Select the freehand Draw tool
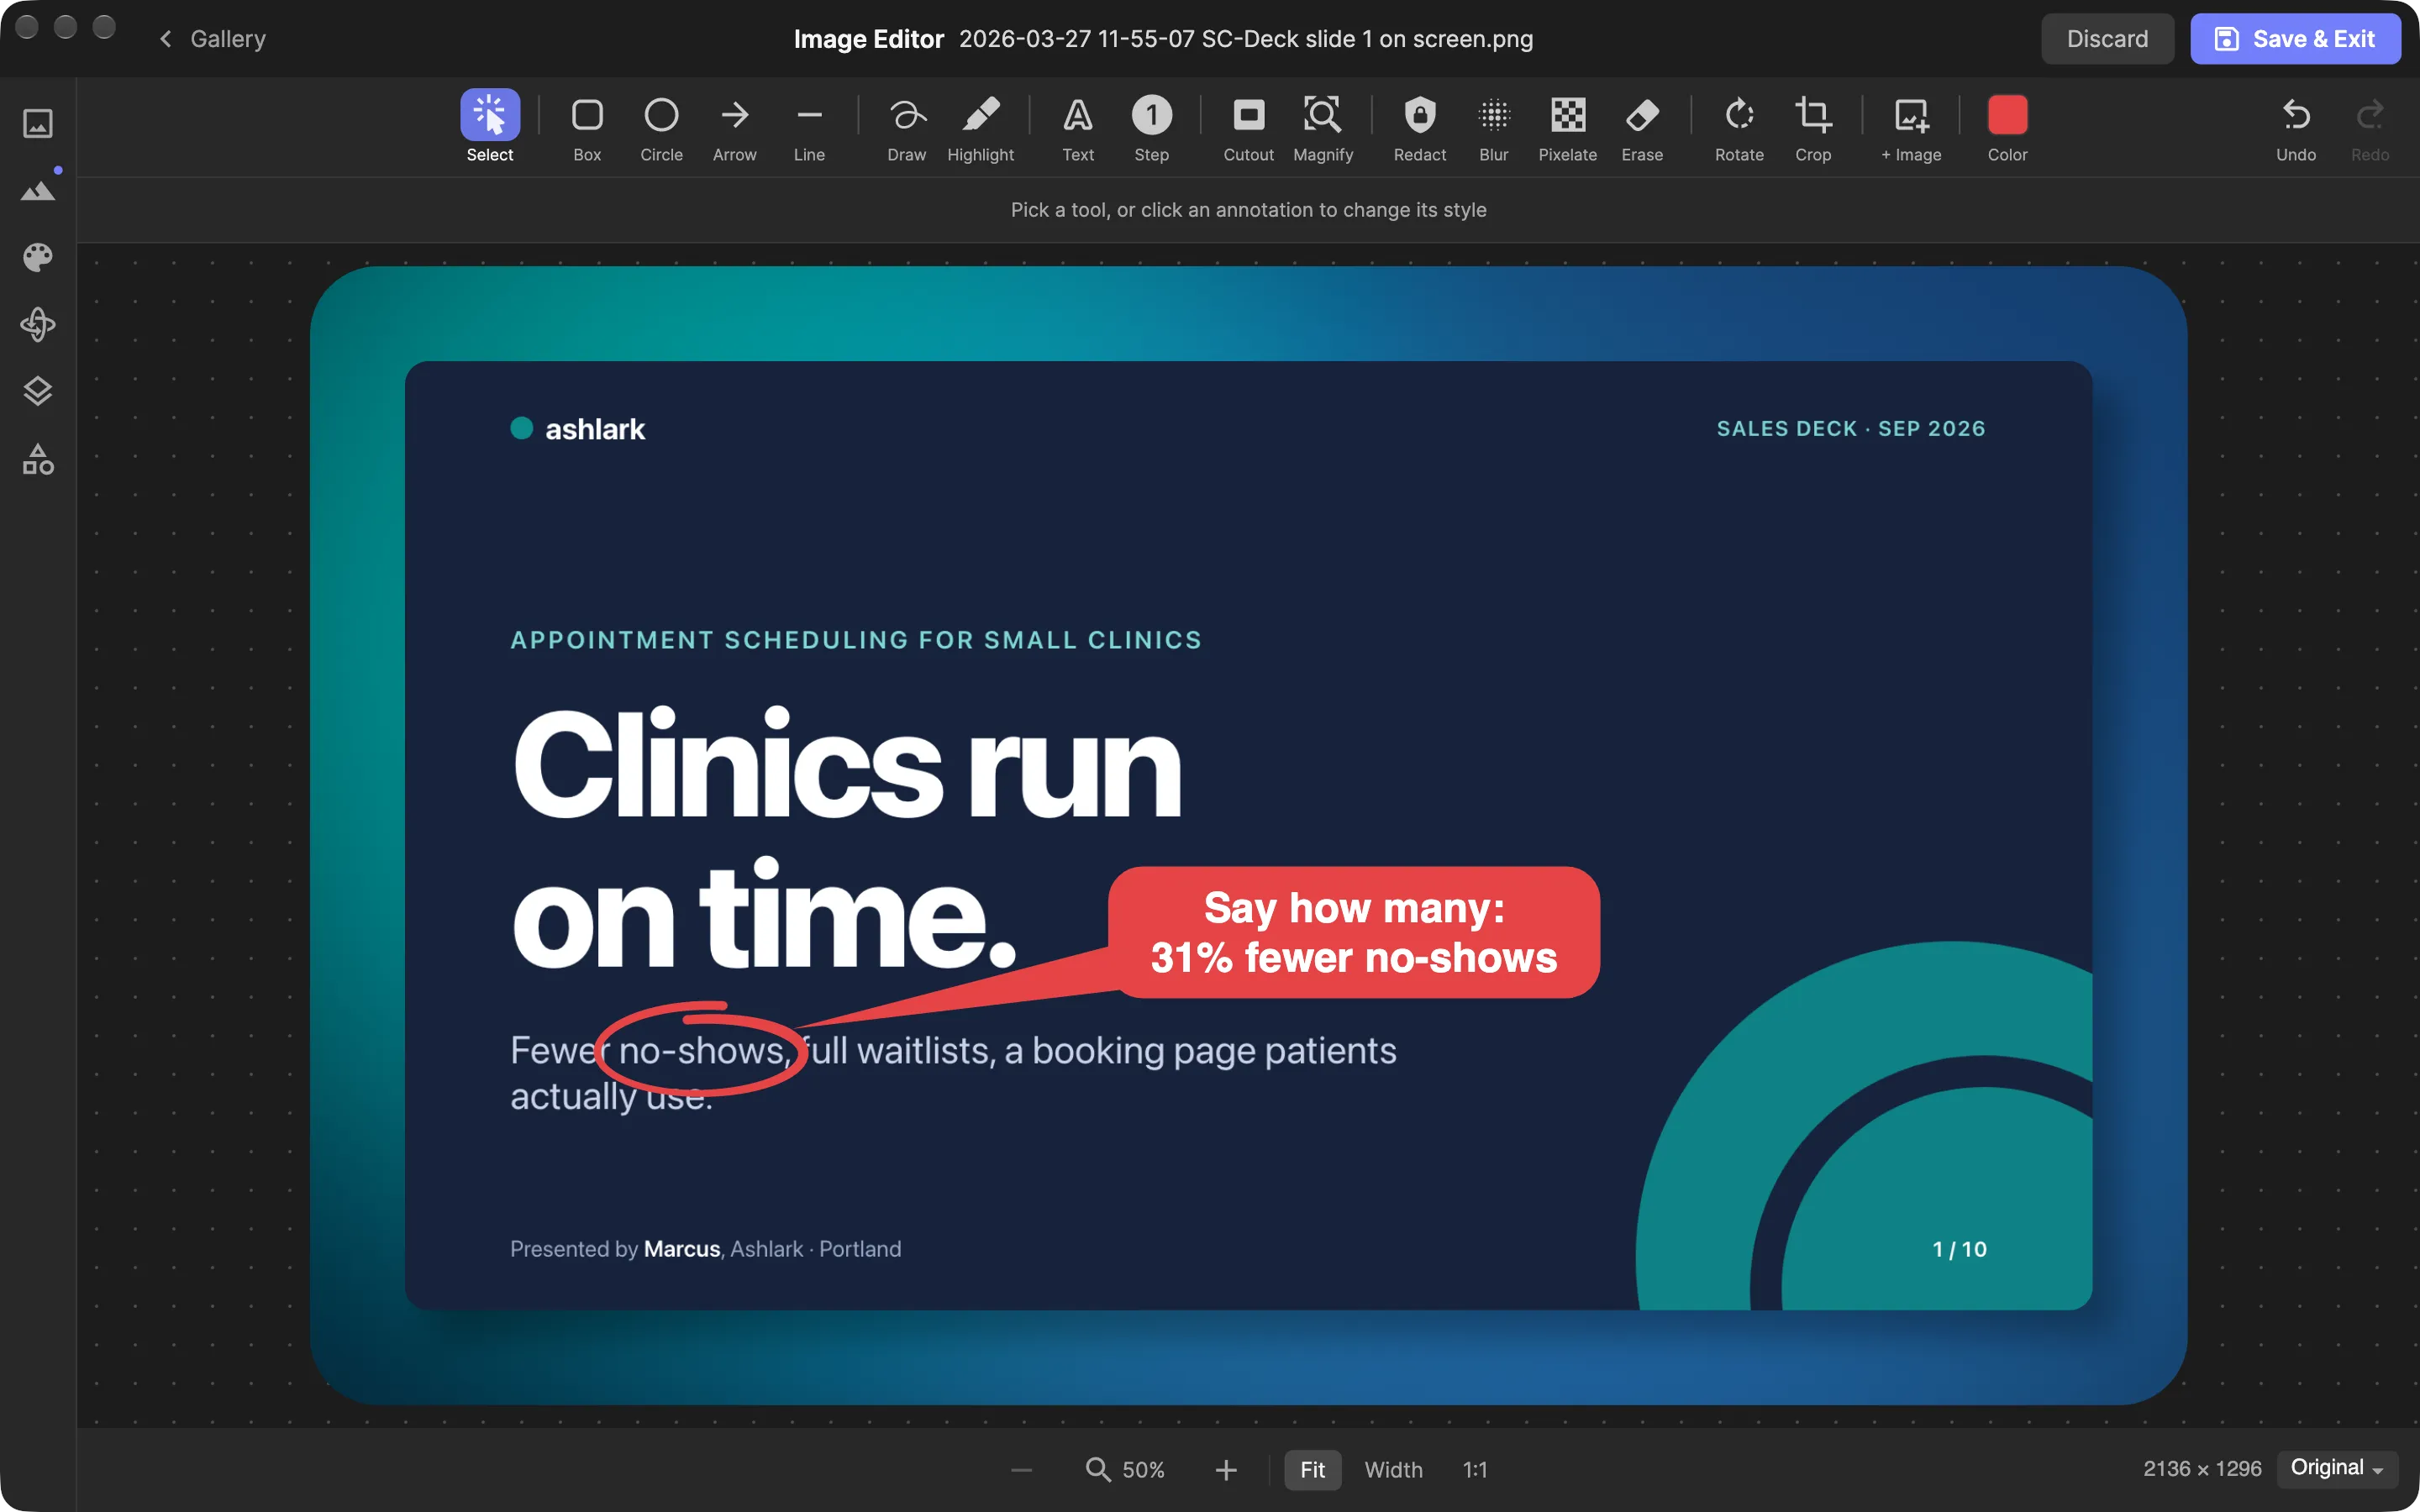 pyautogui.click(x=907, y=128)
